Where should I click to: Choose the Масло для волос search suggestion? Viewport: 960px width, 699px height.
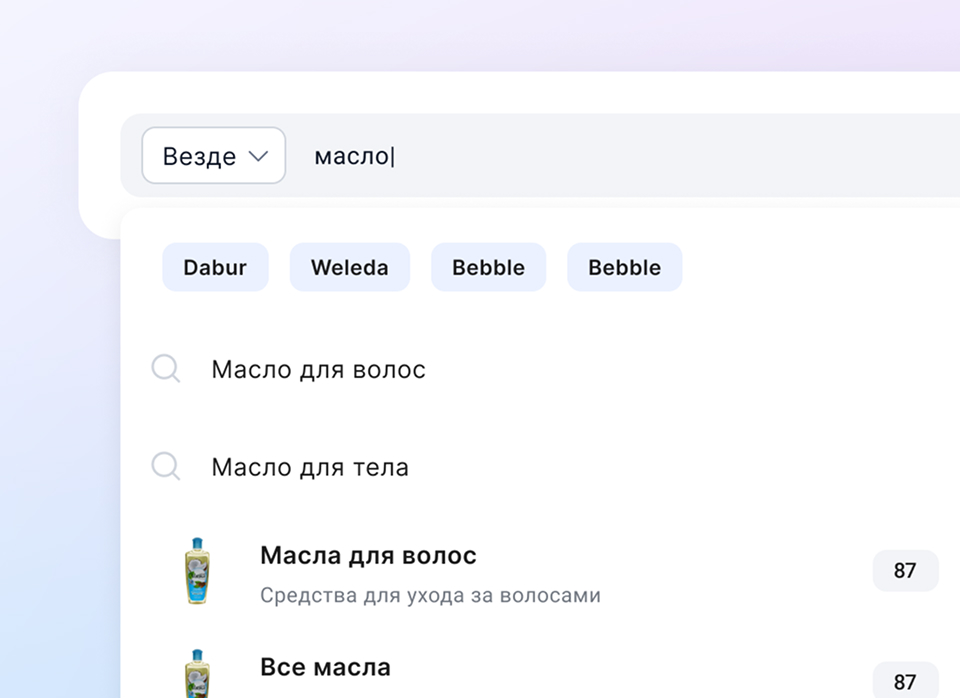[318, 370]
